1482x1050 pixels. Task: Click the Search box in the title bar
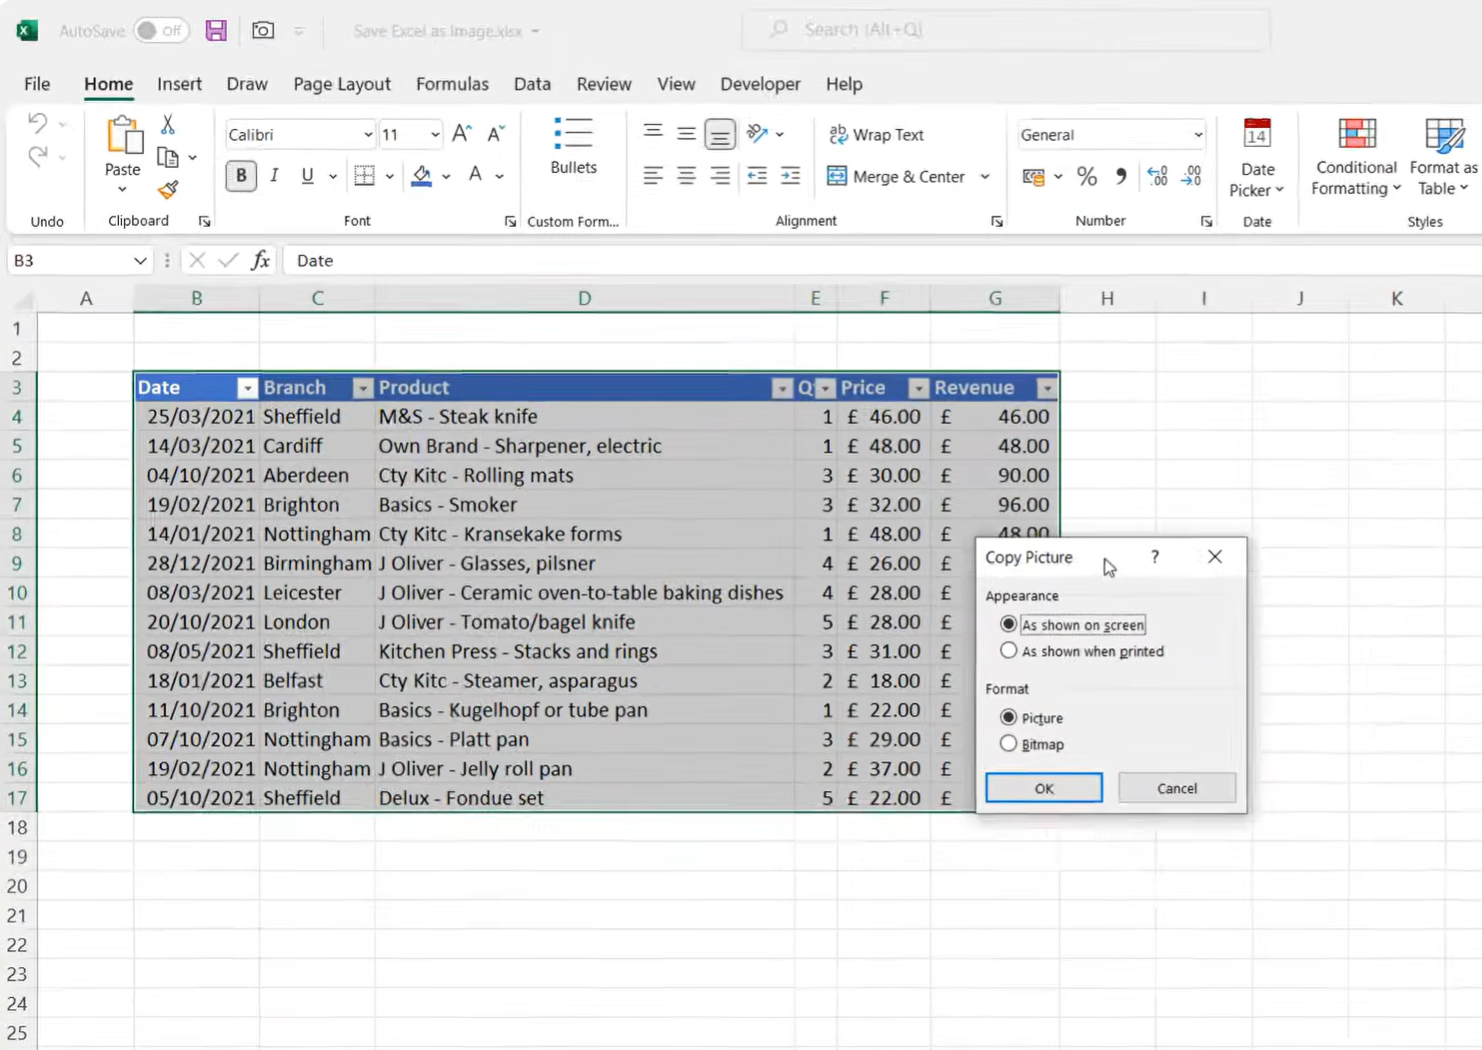pyautogui.click(x=1006, y=30)
